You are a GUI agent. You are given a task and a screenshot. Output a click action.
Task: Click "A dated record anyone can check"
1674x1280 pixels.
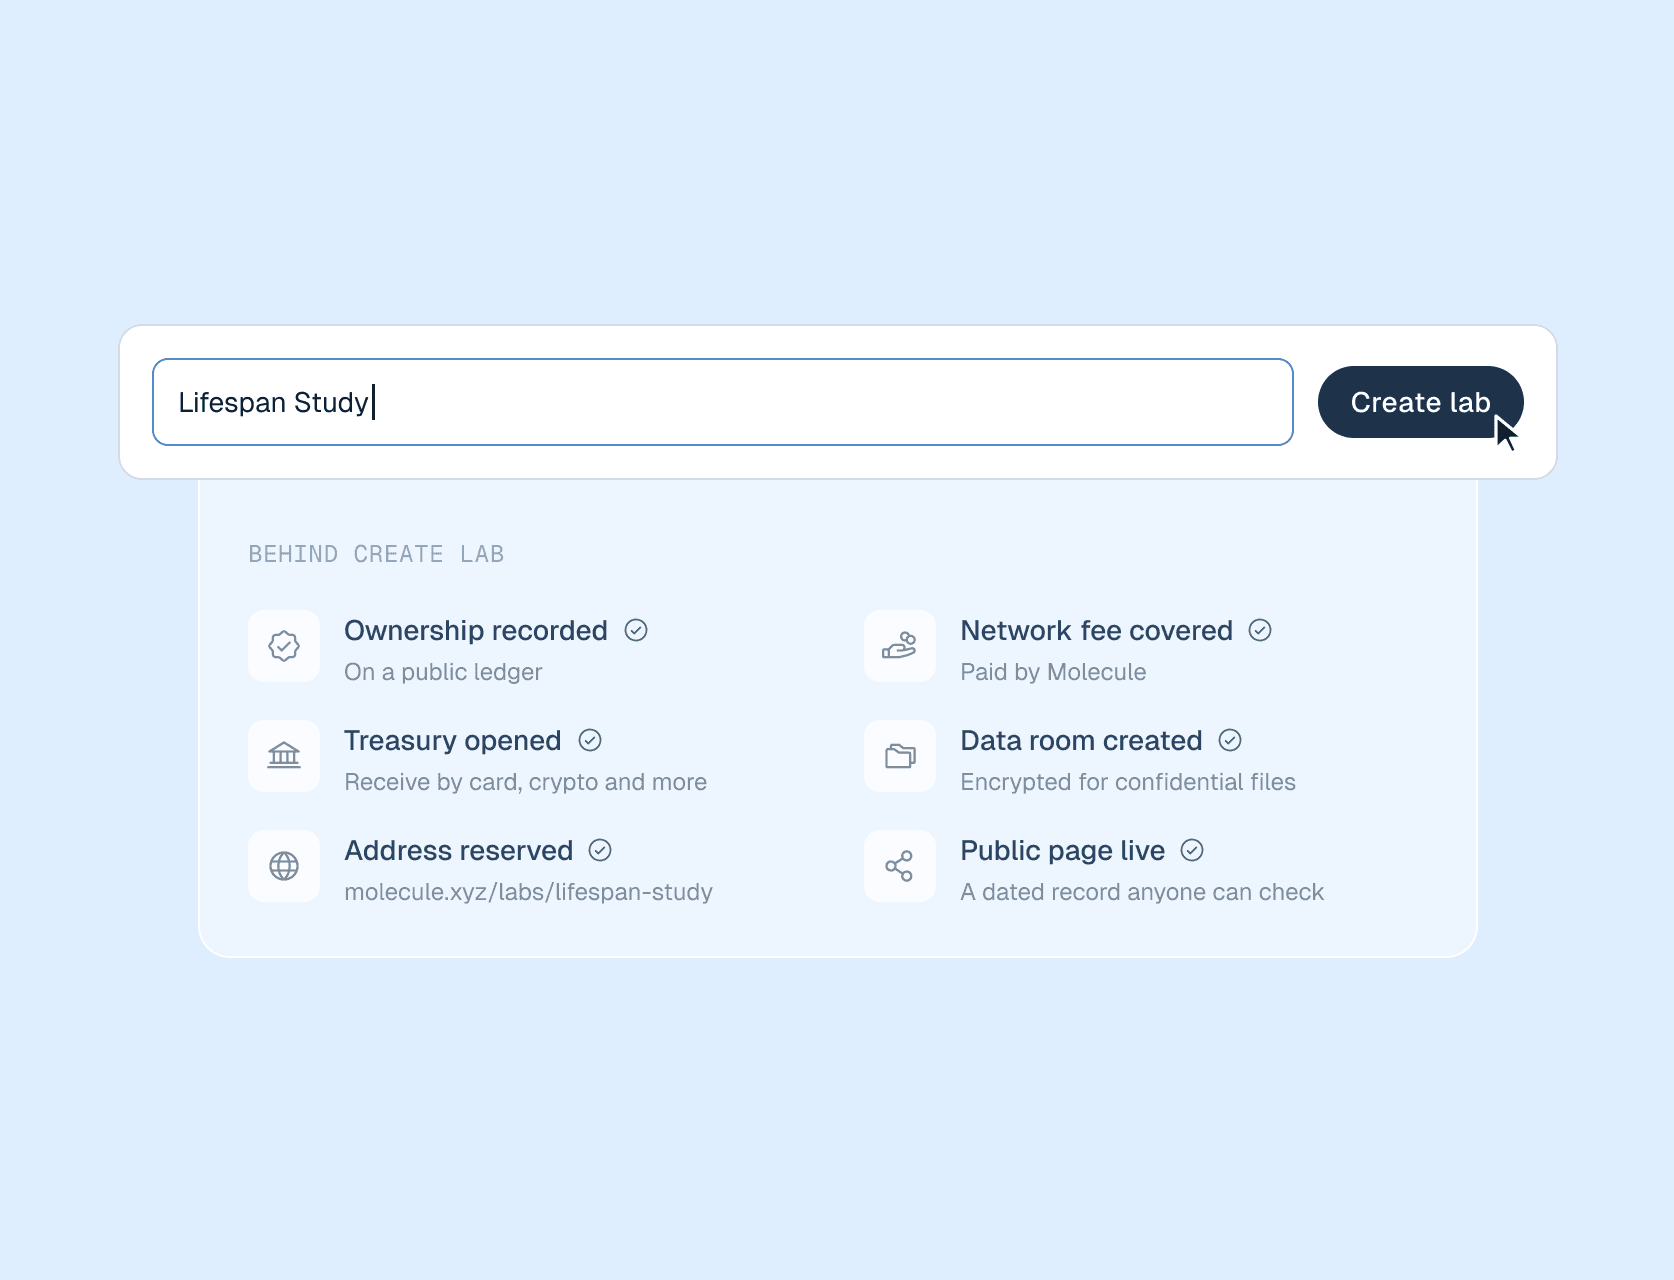[x=1142, y=892]
